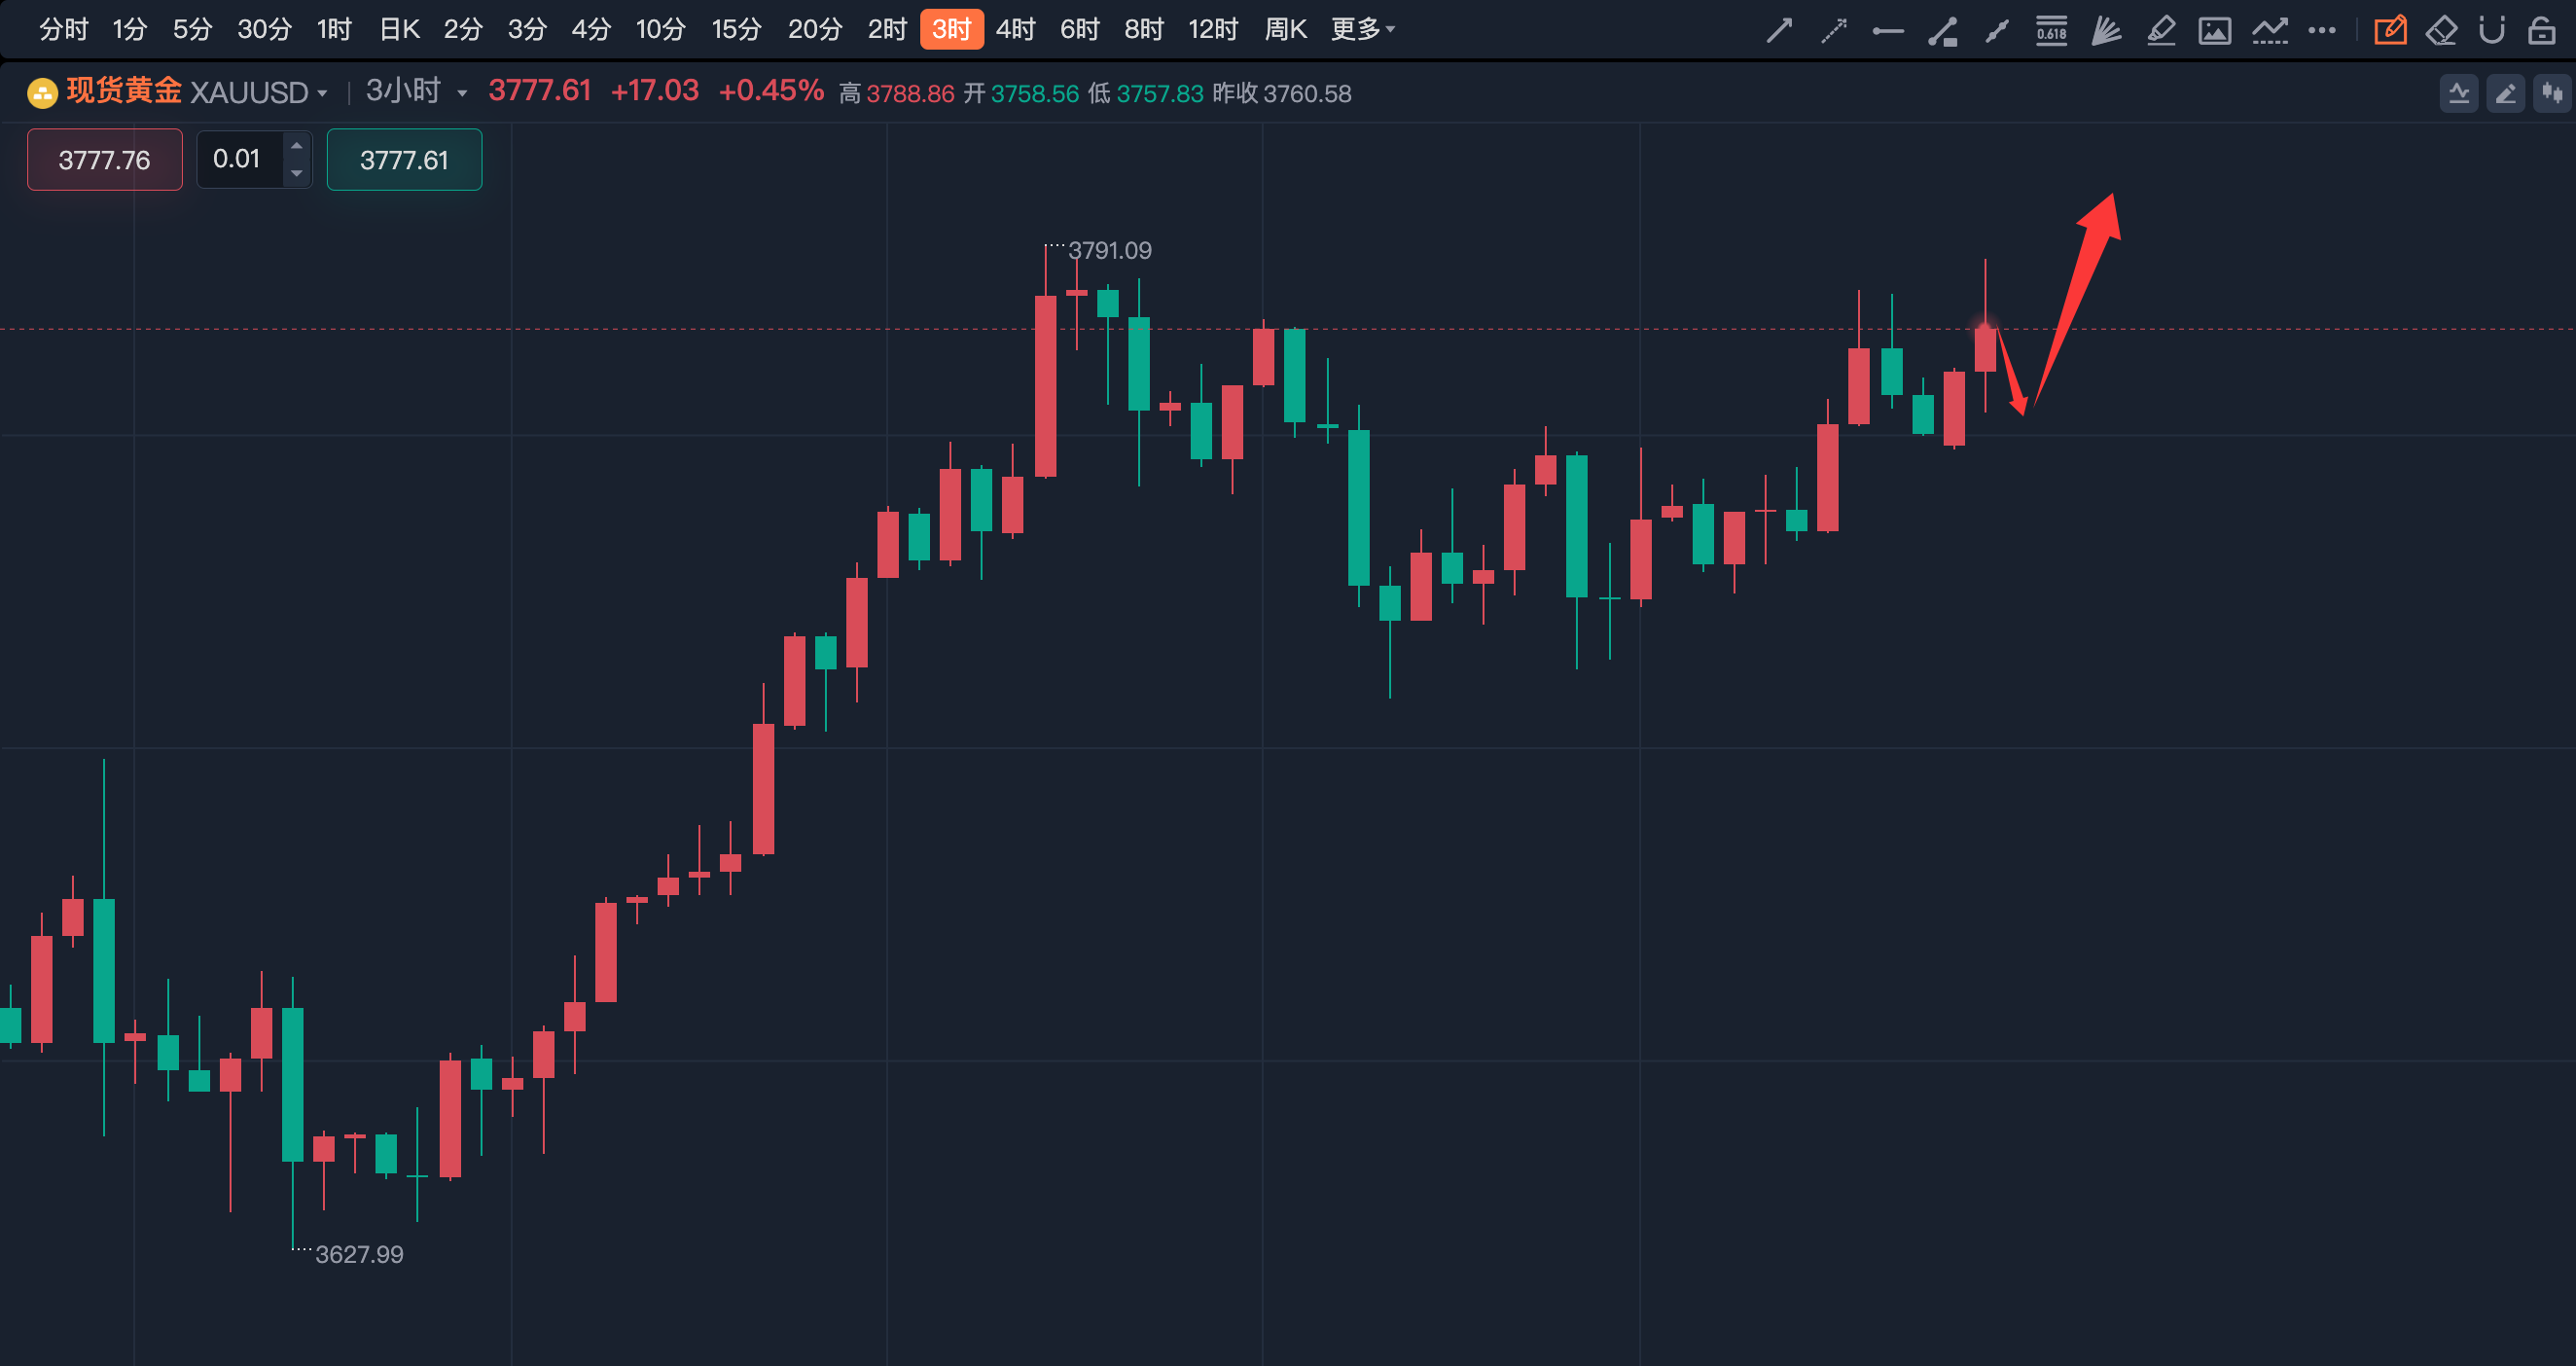Viewport: 2576px width, 1366px height.
Task: Switch to the 4时 timeframe tab
Action: (x=1015, y=29)
